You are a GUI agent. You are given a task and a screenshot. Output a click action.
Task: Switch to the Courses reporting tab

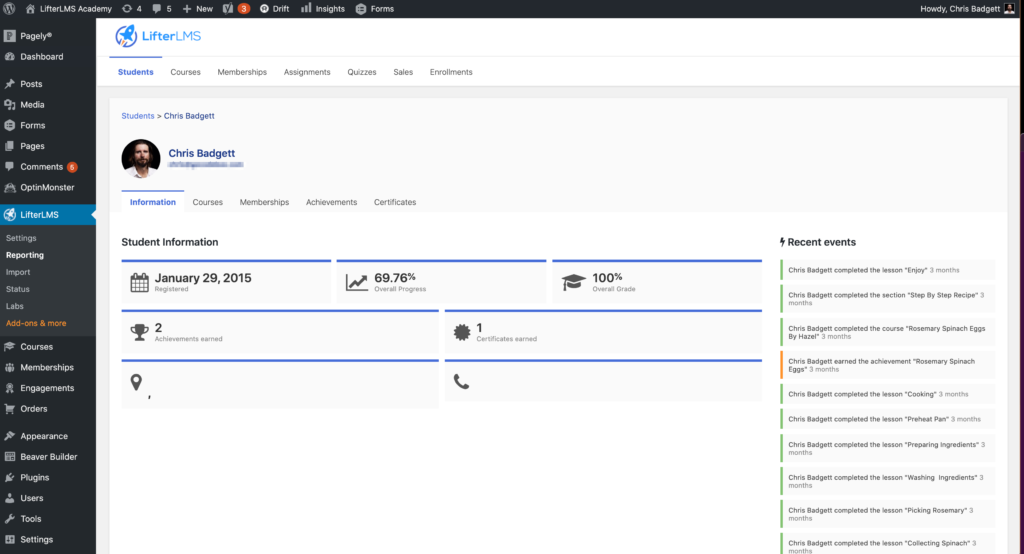(185, 72)
